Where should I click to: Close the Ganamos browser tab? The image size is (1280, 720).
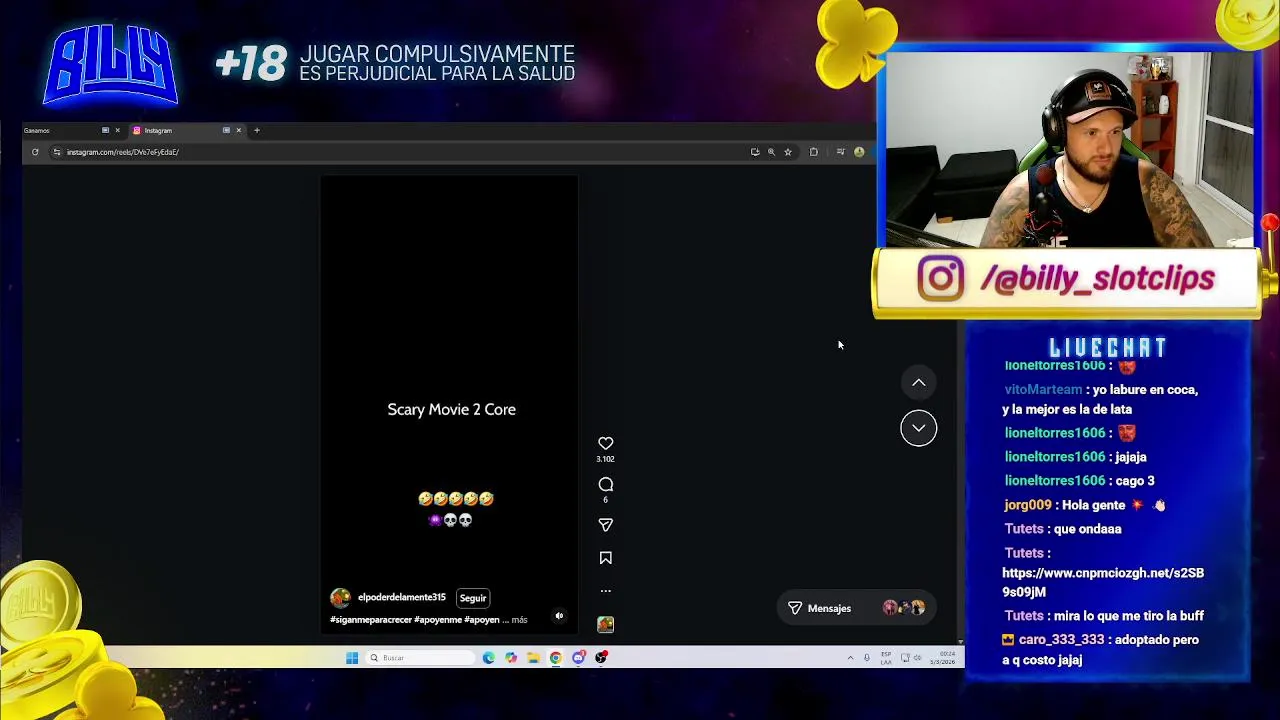[x=117, y=130]
